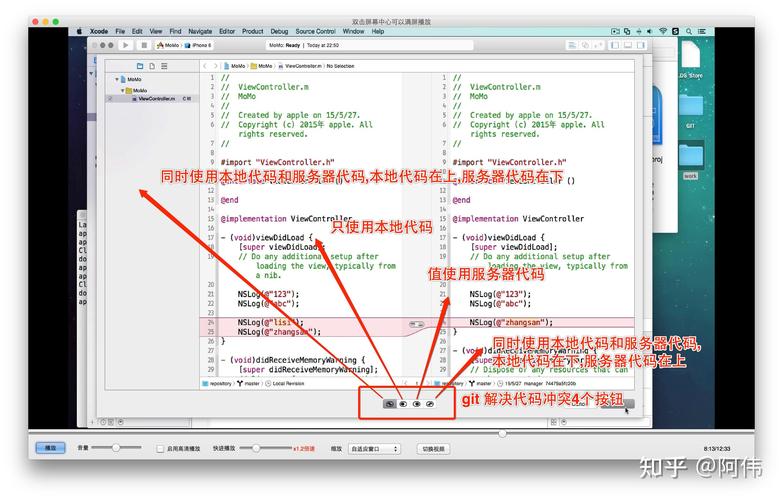Toggle the debug area visibility icon
Screen dimensions: 783x500
[628, 45]
